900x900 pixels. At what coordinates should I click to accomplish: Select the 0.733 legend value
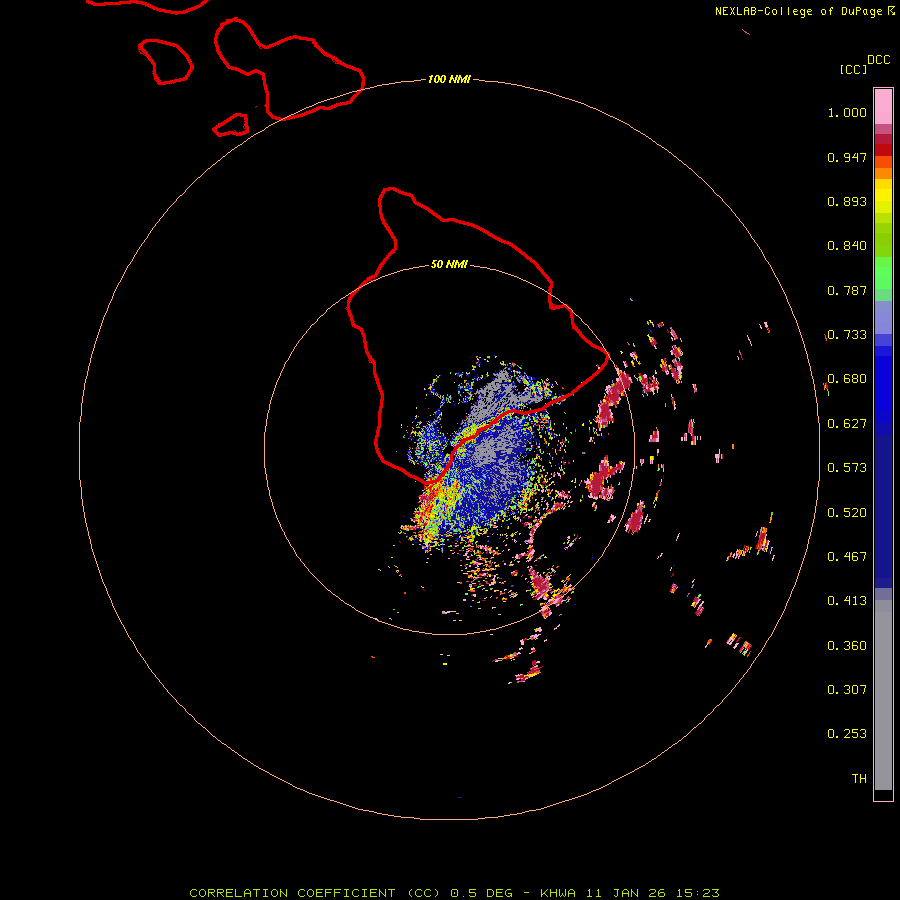click(847, 335)
